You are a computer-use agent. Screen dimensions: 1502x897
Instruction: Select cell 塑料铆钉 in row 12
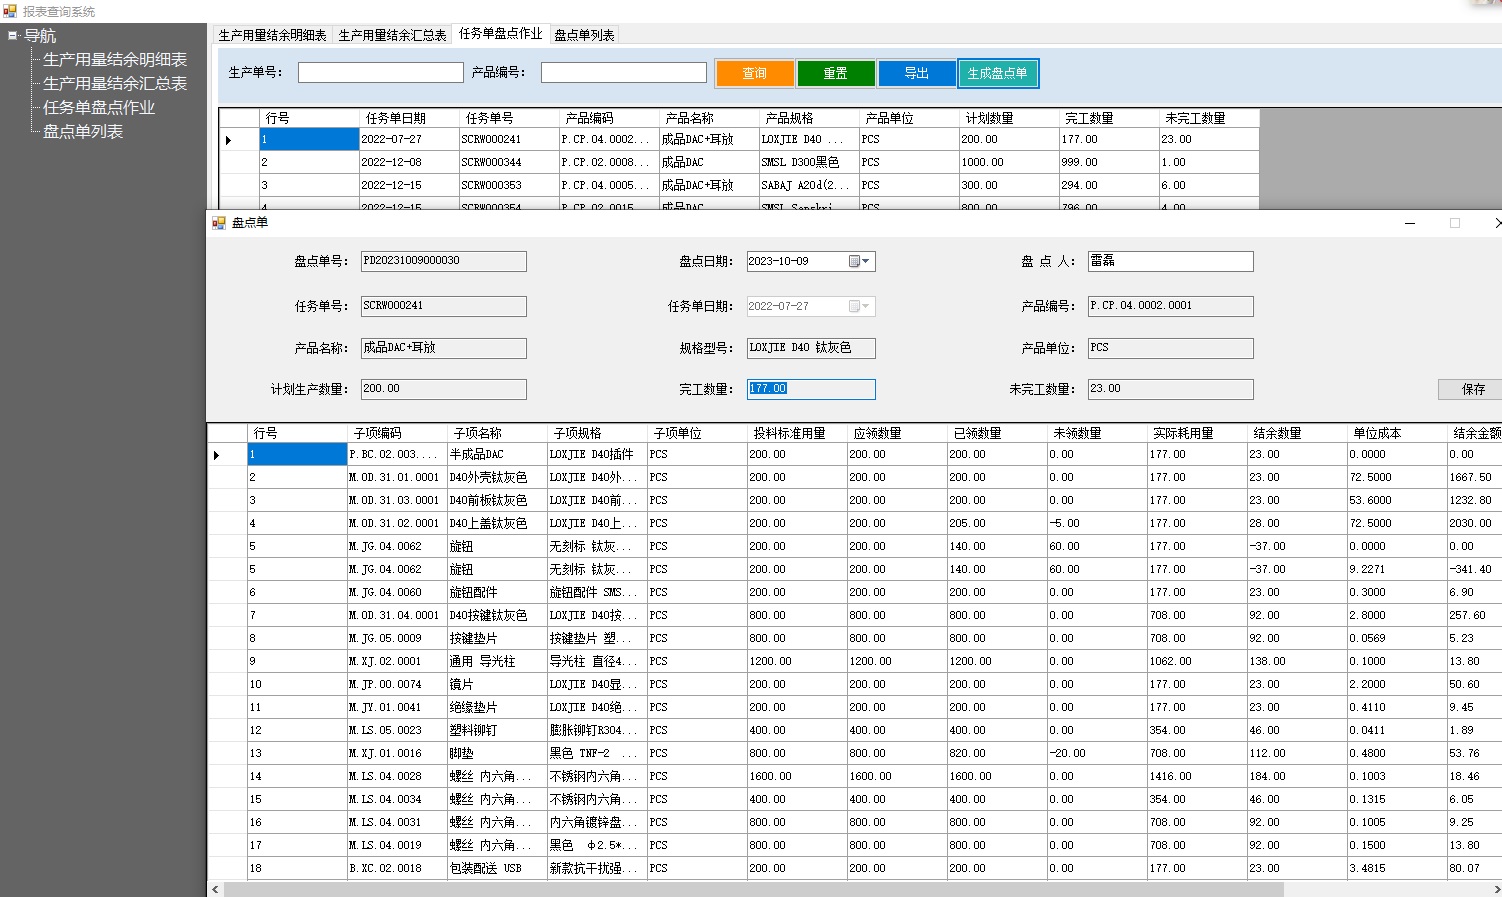click(x=497, y=731)
